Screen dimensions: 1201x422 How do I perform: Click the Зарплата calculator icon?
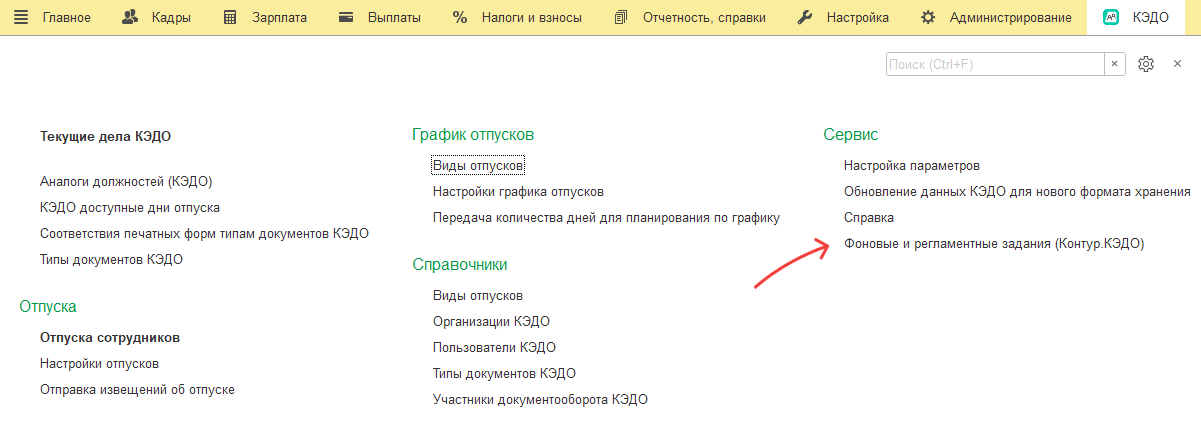[x=231, y=17]
